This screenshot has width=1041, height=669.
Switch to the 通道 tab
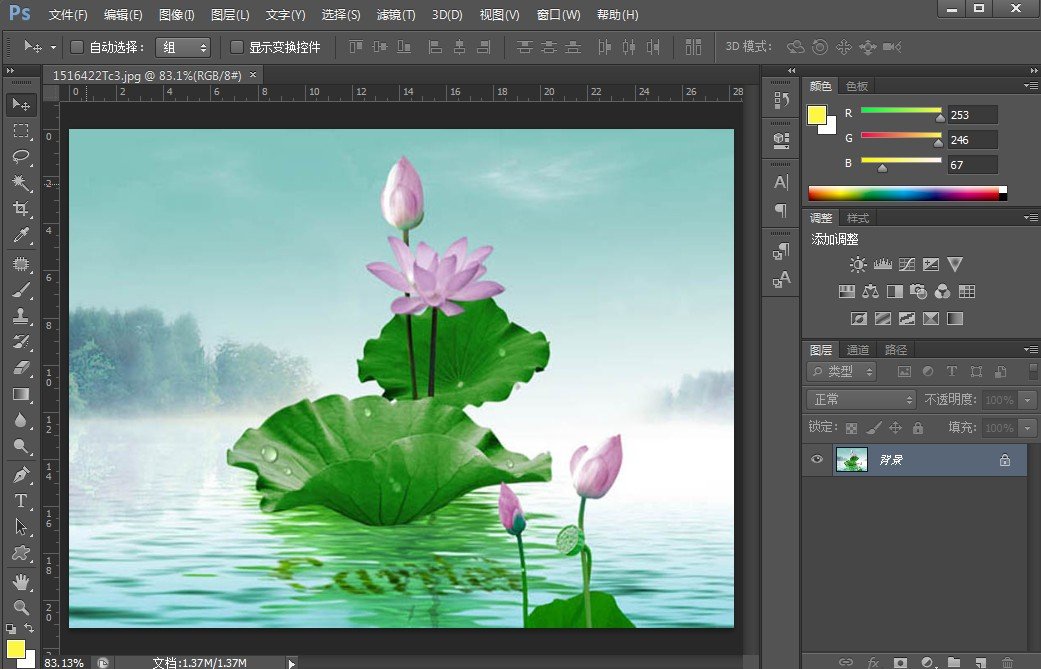coord(858,350)
